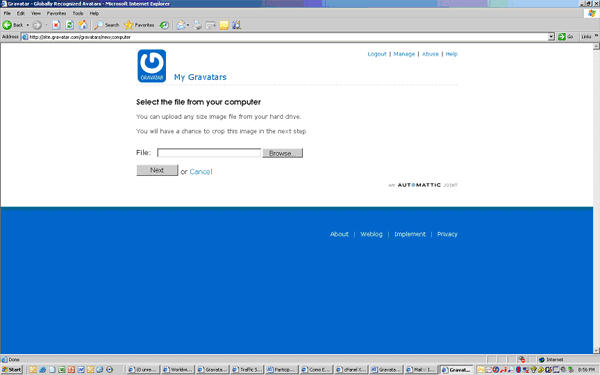Click the address bar URL field
The width and height of the screenshot is (600, 375).
click(x=288, y=37)
